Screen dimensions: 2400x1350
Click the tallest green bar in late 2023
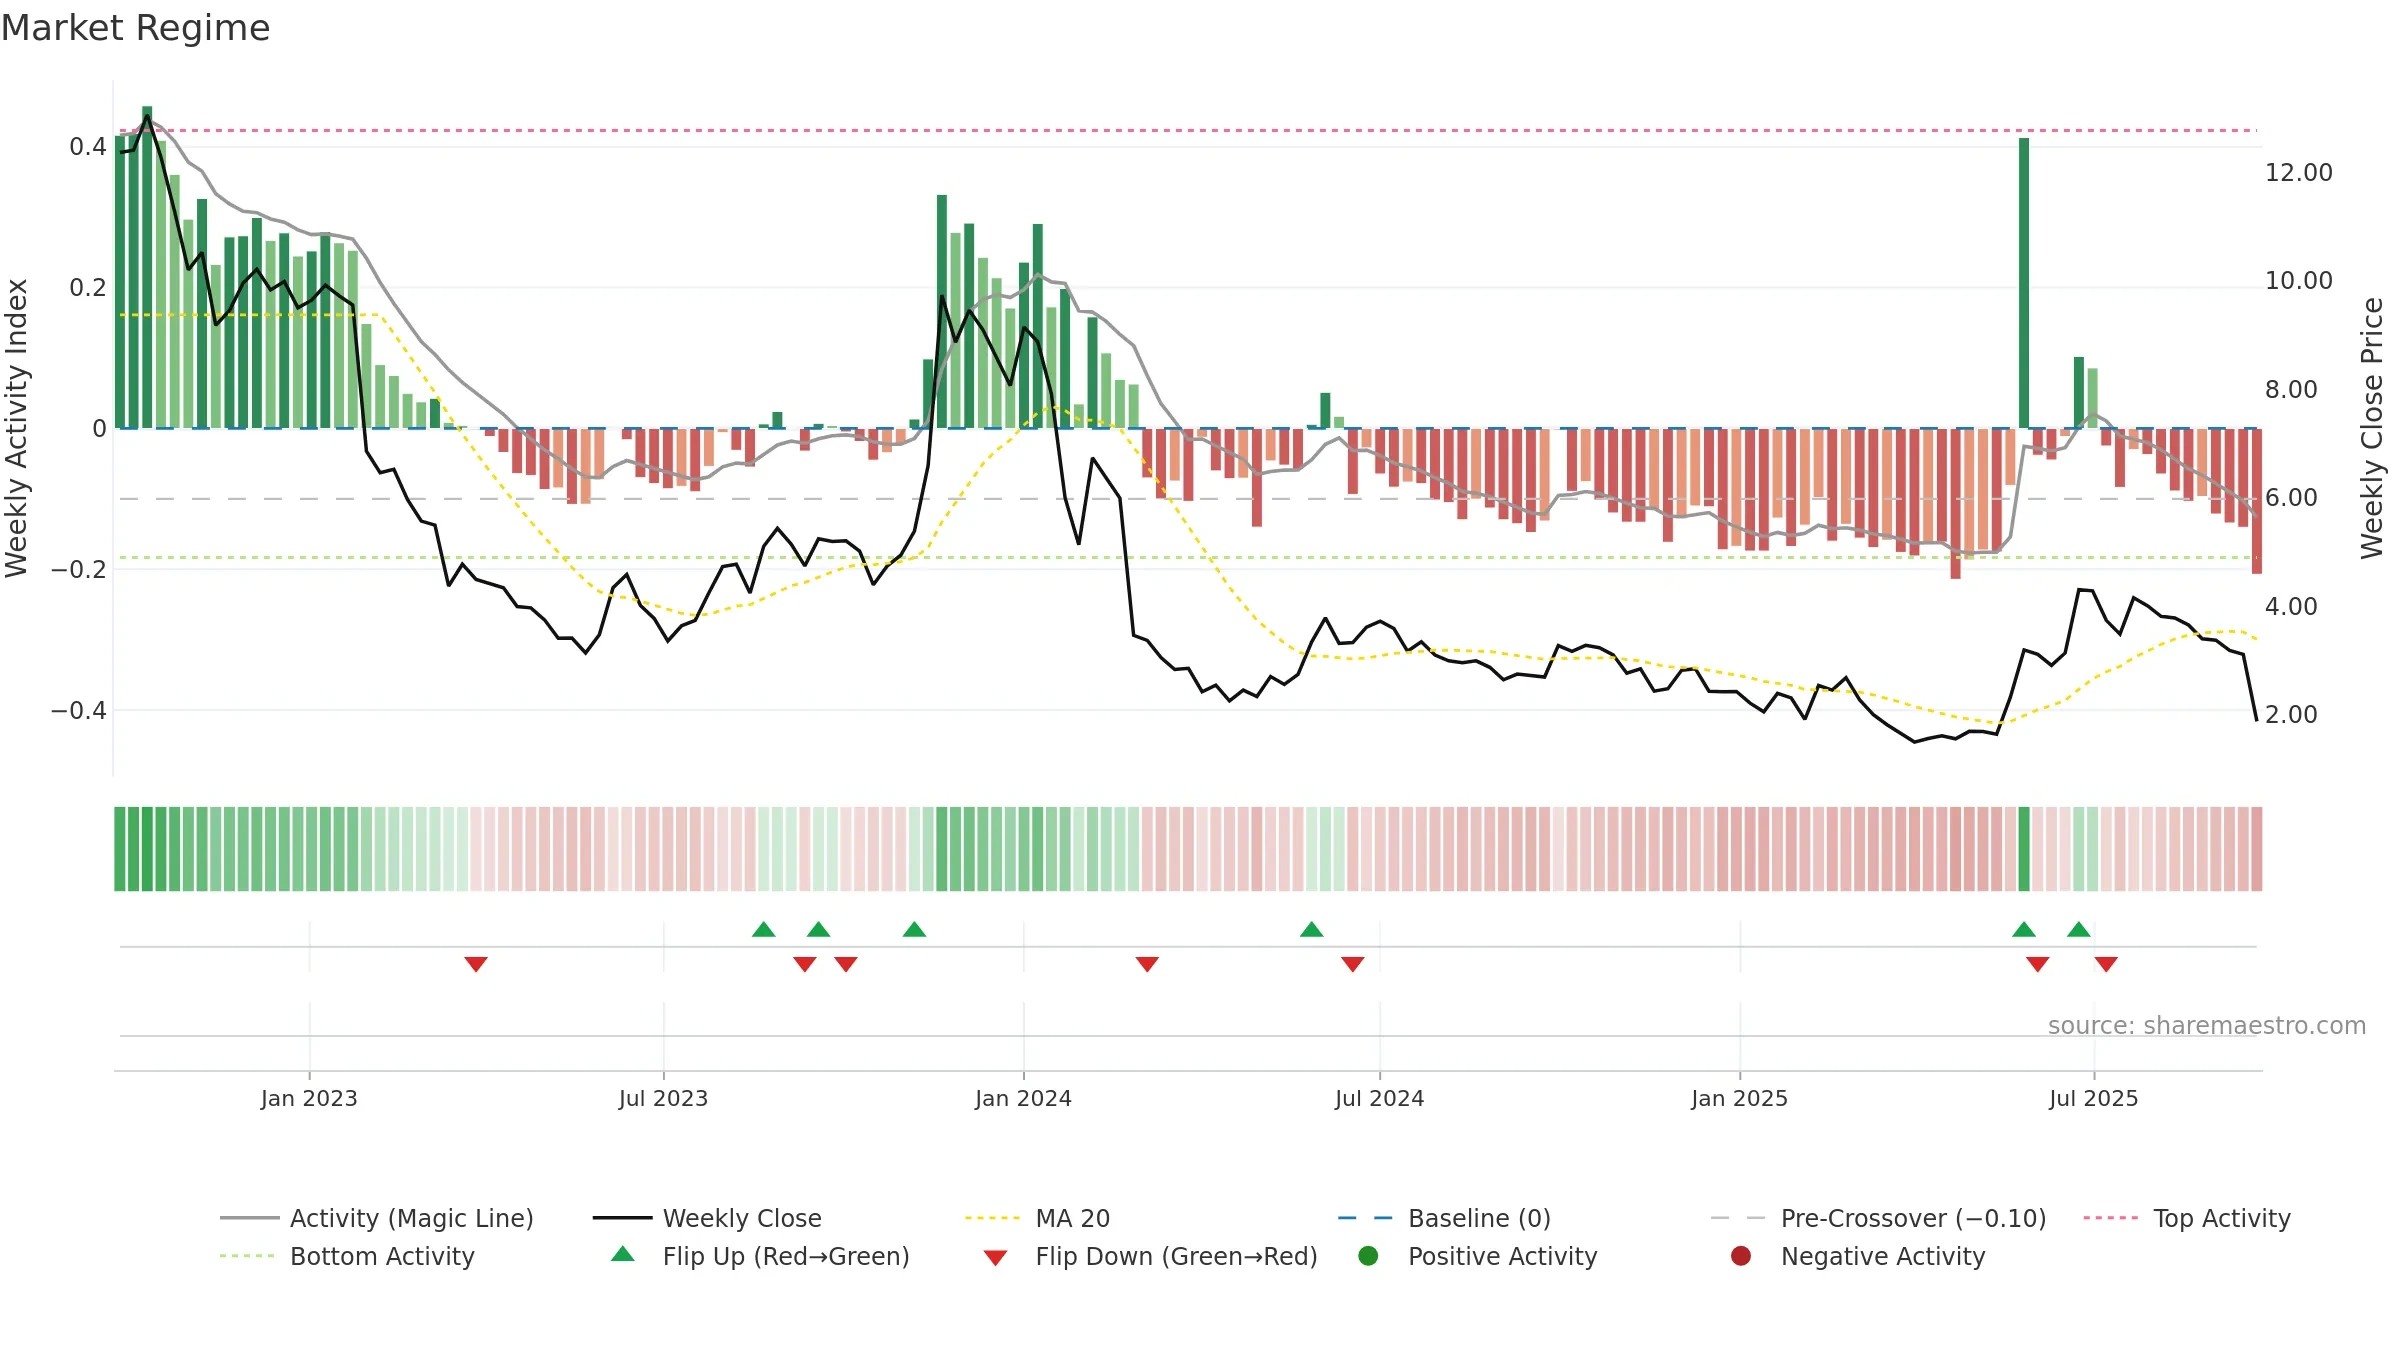[942, 311]
